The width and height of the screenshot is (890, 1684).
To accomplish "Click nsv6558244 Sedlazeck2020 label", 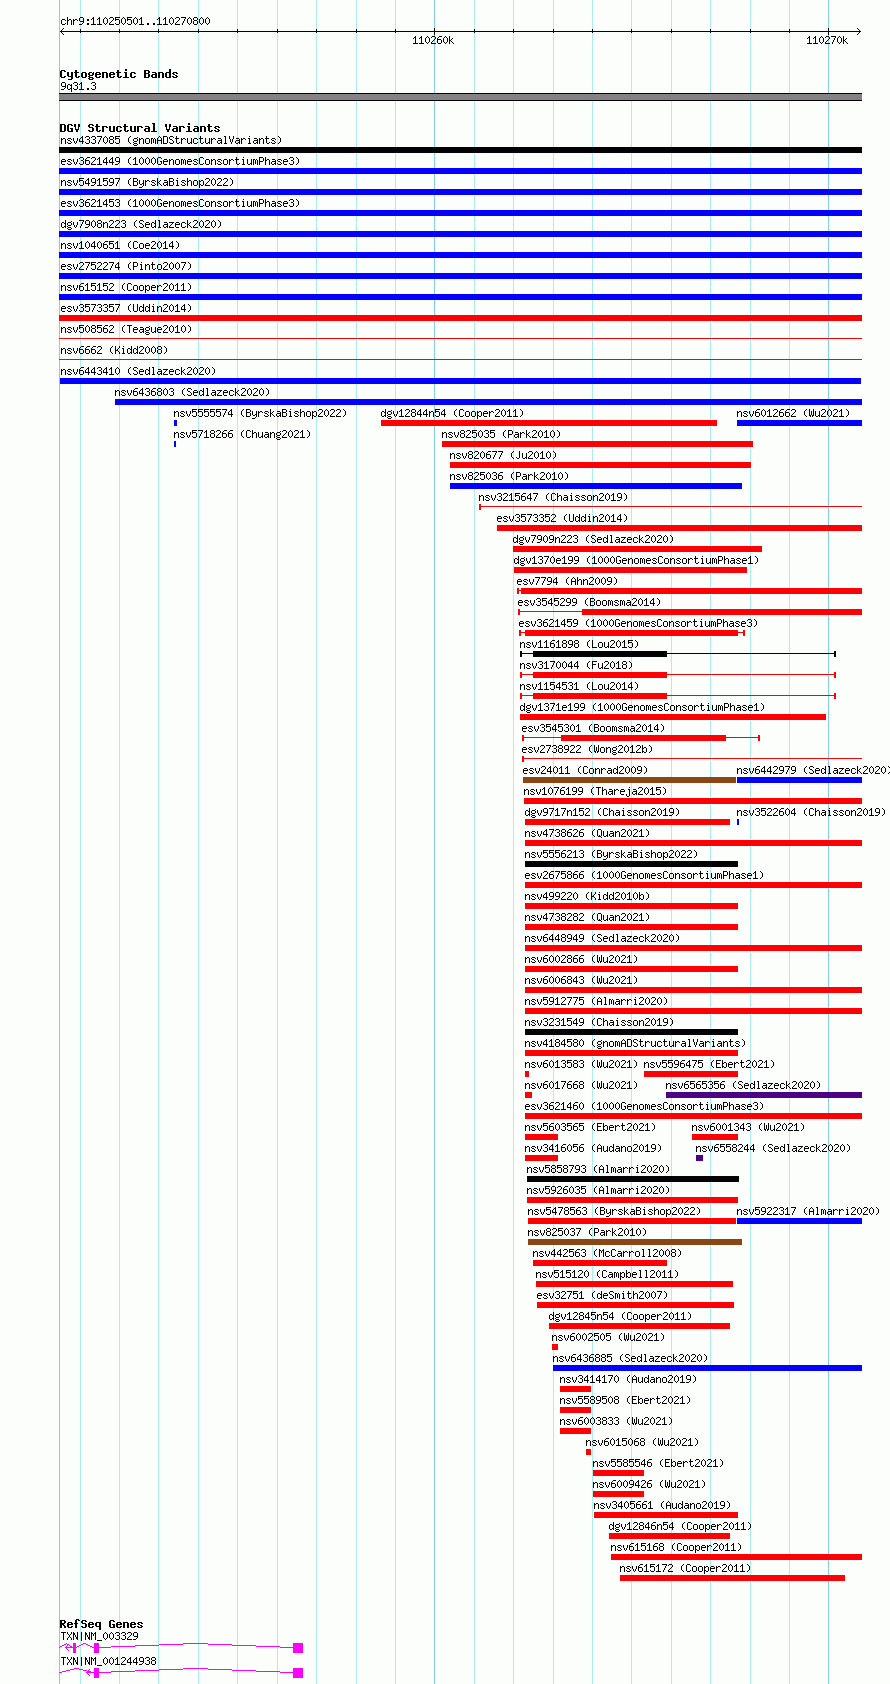I will [773, 1148].
